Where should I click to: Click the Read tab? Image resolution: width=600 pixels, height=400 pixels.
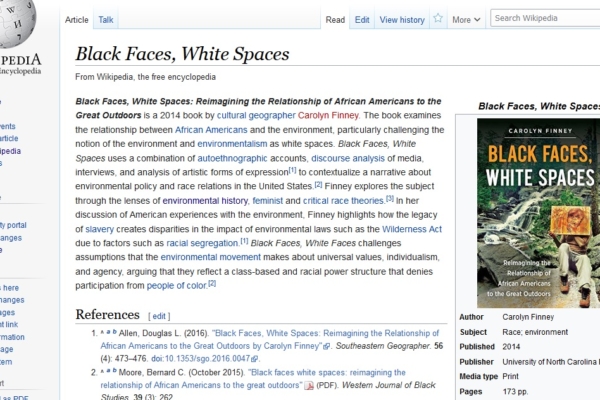(335, 19)
